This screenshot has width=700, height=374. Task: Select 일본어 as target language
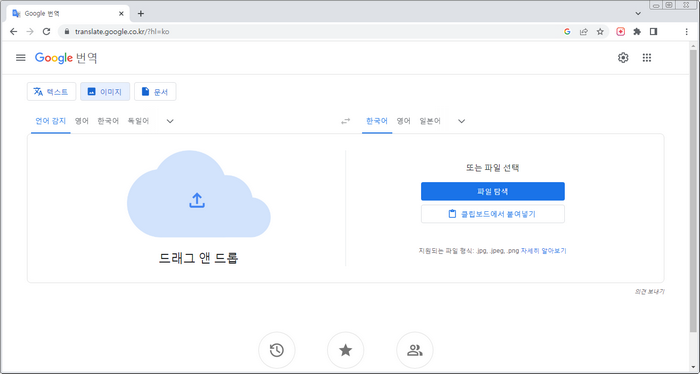click(430, 121)
